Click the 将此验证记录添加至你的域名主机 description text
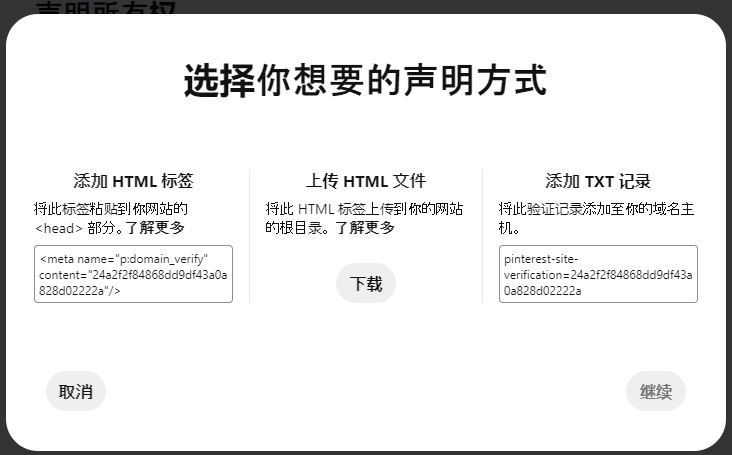The image size is (732, 455). tap(596, 218)
